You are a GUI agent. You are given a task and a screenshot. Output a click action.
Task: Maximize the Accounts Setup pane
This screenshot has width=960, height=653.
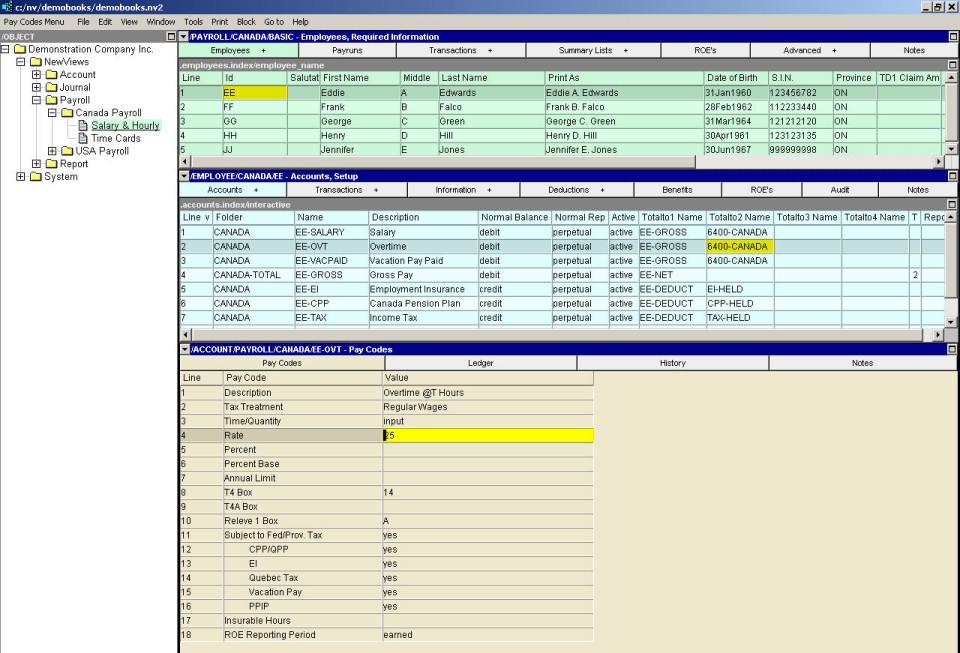click(953, 176)
